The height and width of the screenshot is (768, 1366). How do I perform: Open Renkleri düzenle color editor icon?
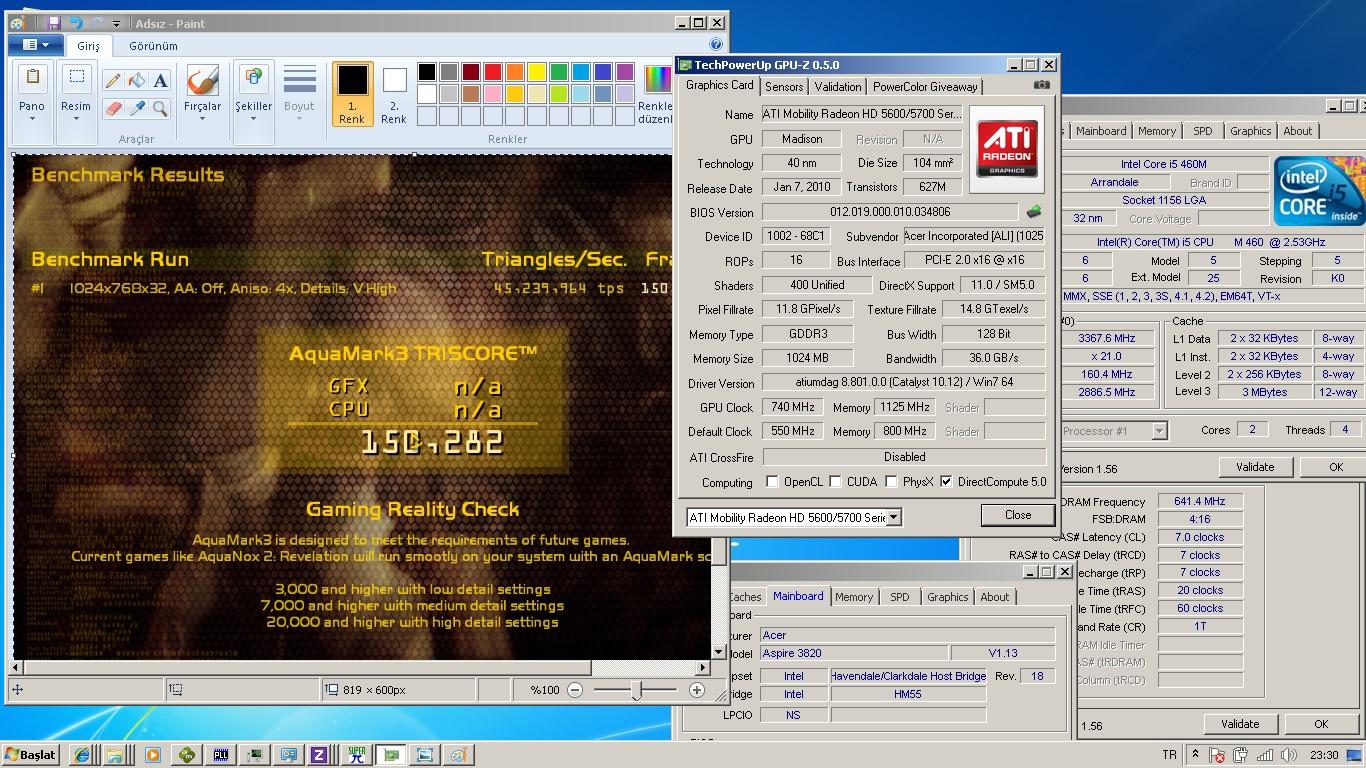[x=657, y=79]
